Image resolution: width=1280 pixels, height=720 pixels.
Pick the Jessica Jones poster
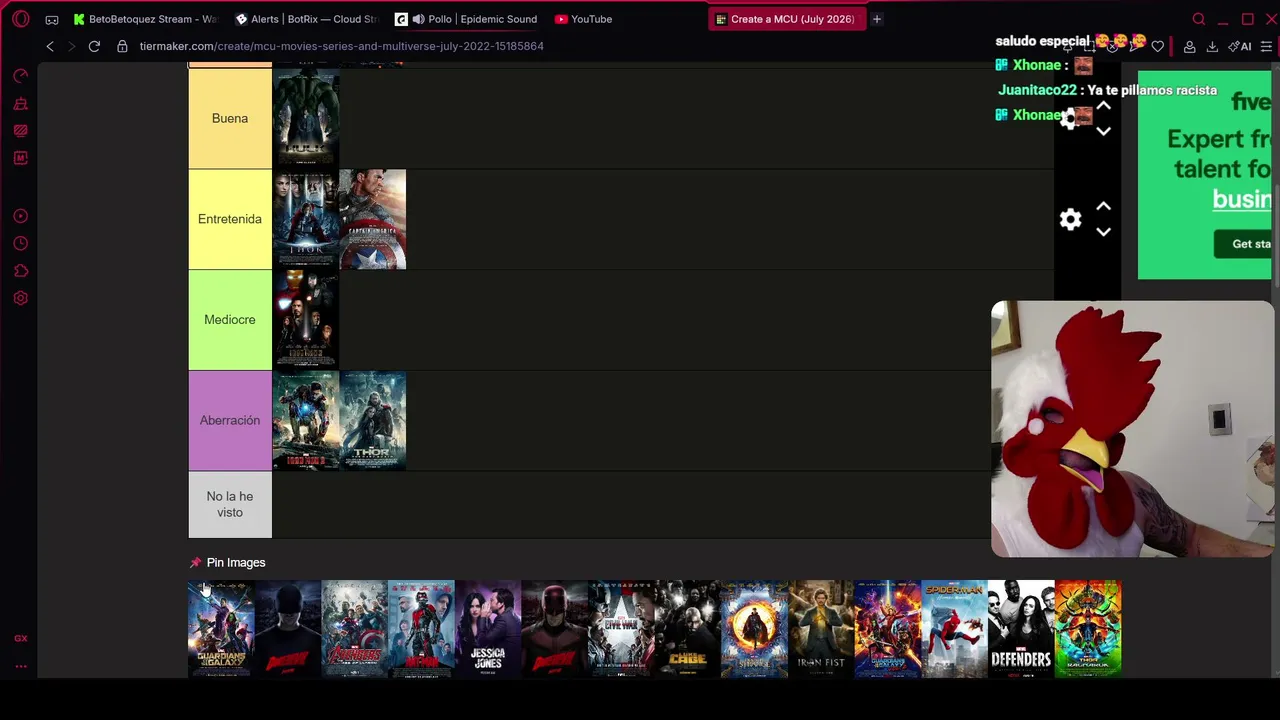(x=488, y=629)
